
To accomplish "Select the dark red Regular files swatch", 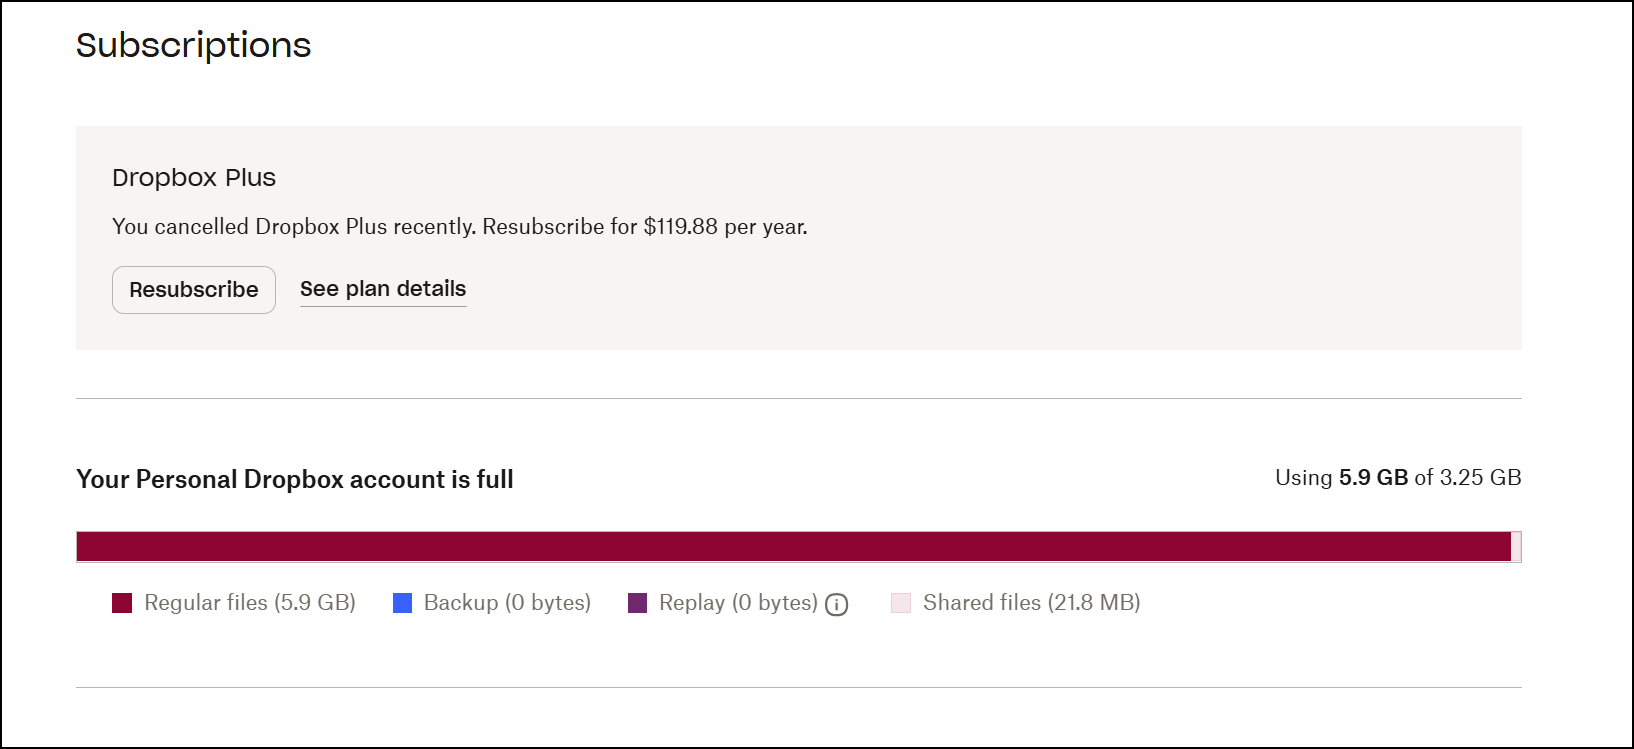I will (x=122, y=603).
